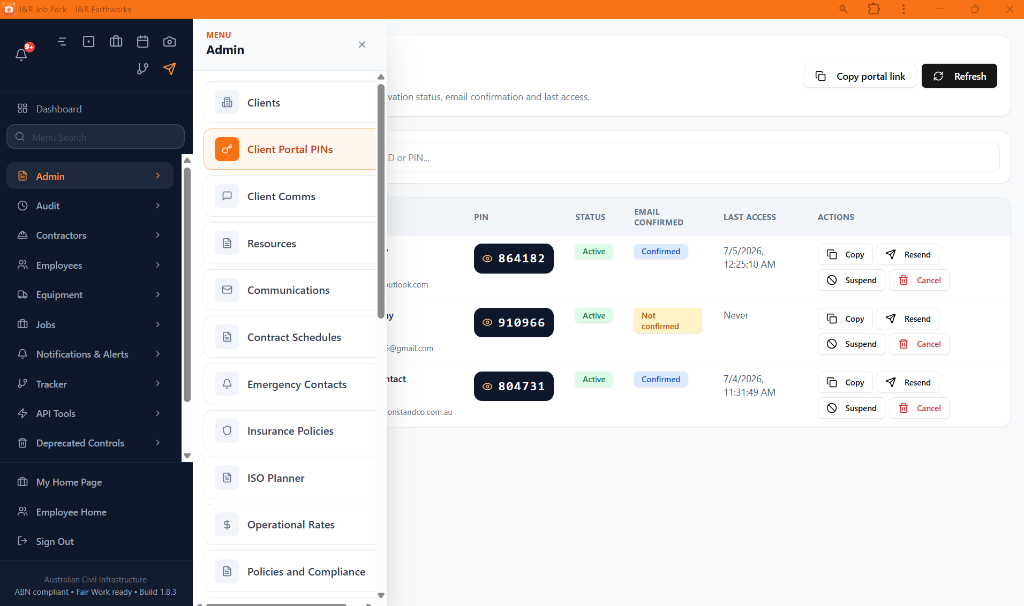Open the calendar icon in sidebar header
The width and height of the screenshot is (1024, 606).
pos(142,42)
